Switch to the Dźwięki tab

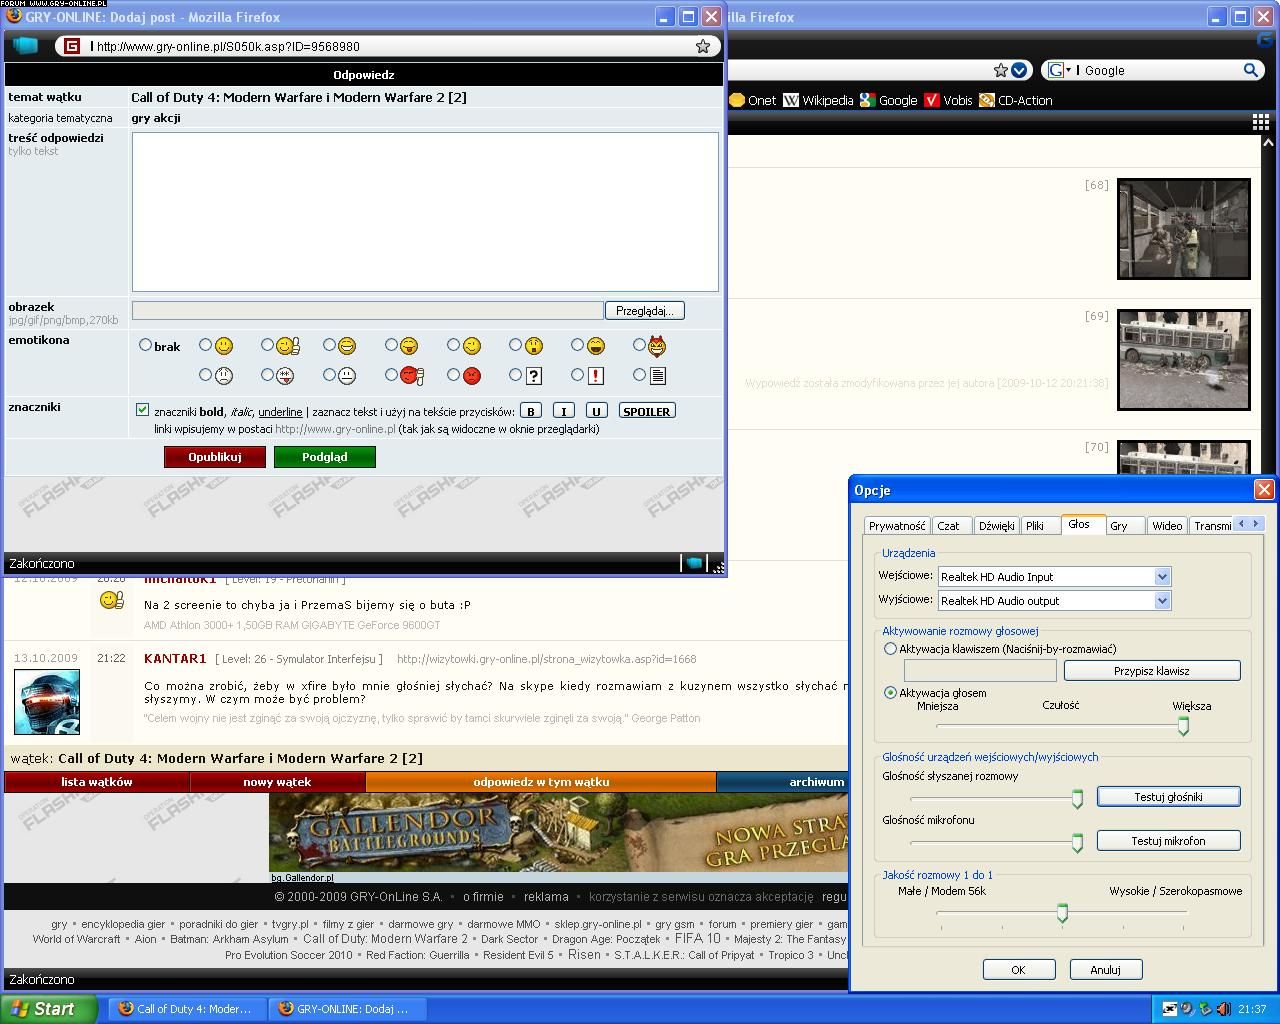[x=996, y=526]
